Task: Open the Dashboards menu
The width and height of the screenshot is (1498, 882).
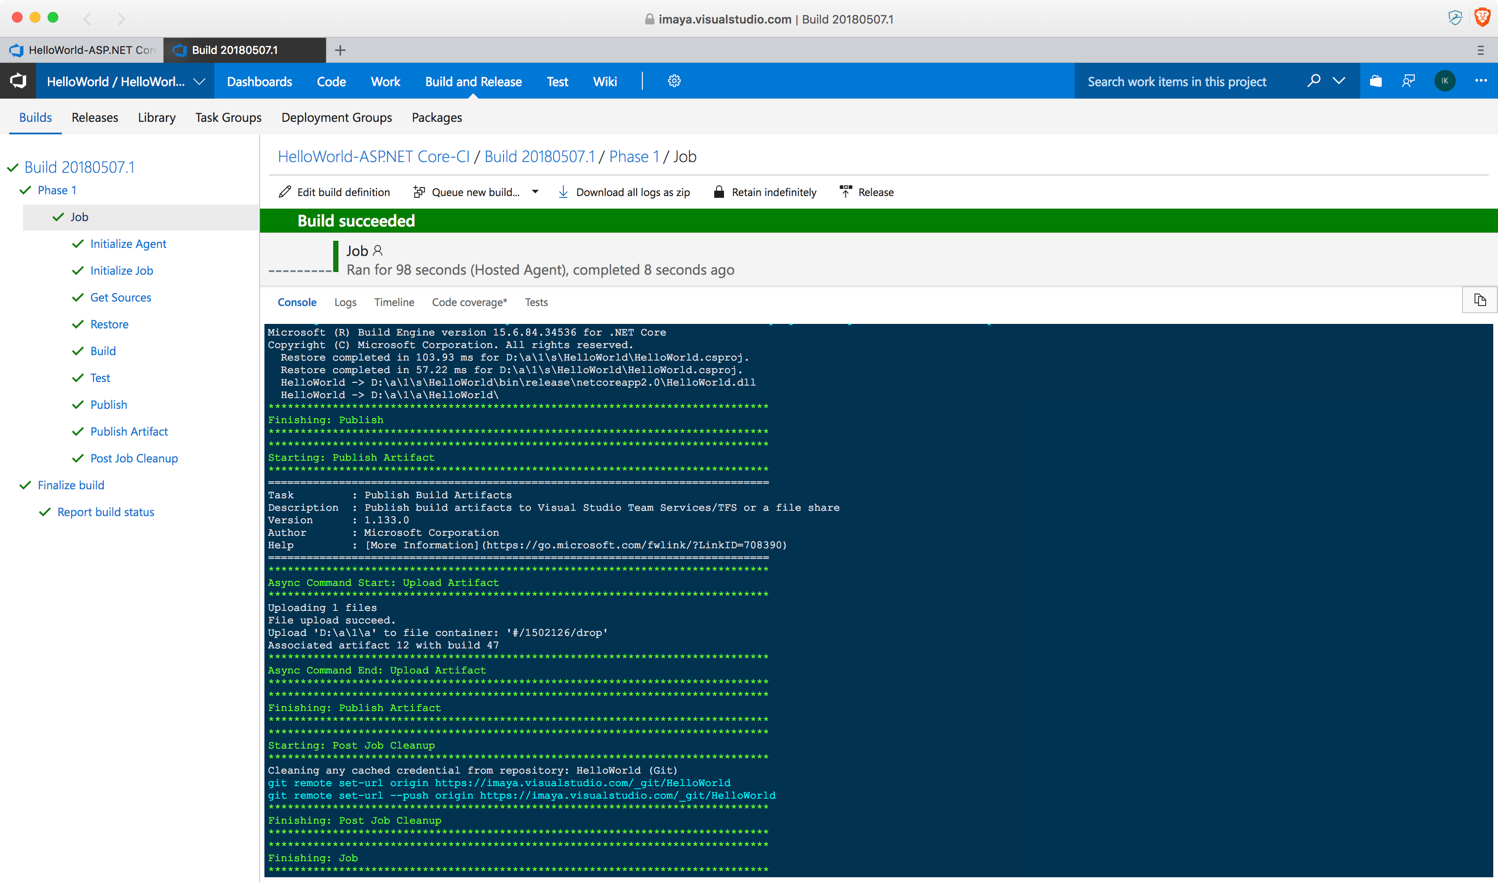Action: (x=259, y=81)
